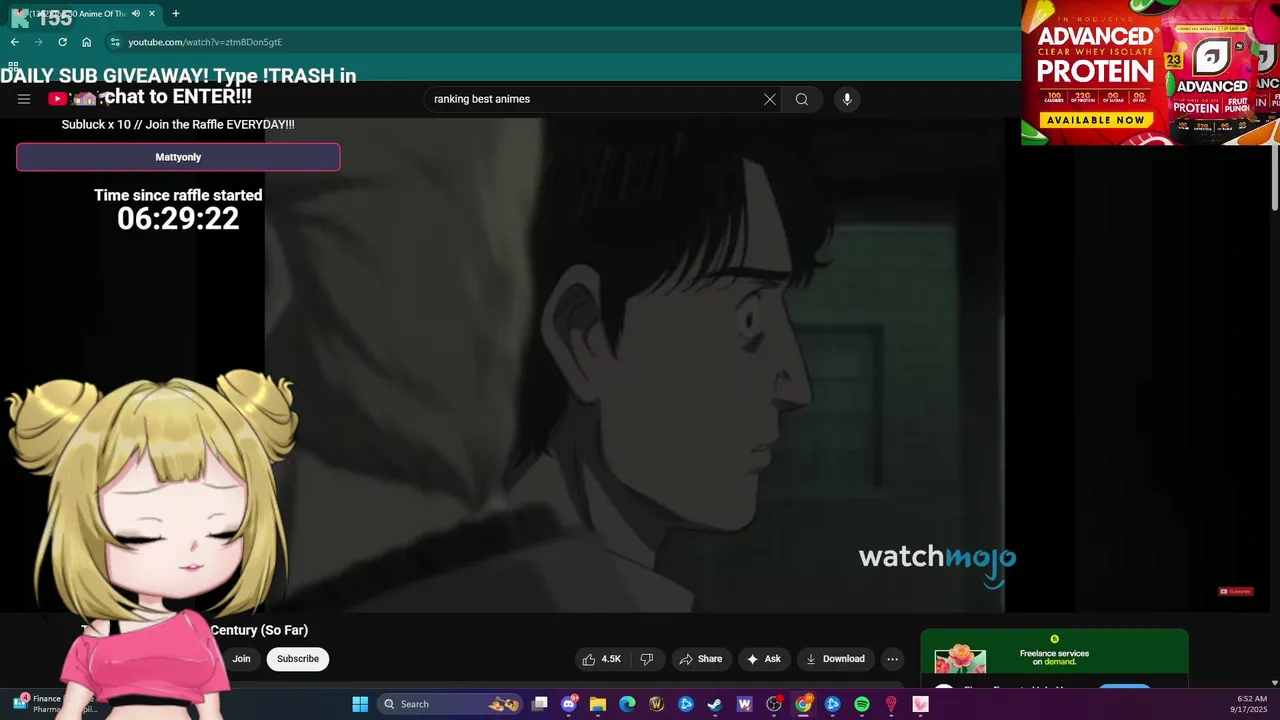This screenshot has width=1280, height=720.
Task: Open the purple W app on the taskbar
Action: (744, 704)
